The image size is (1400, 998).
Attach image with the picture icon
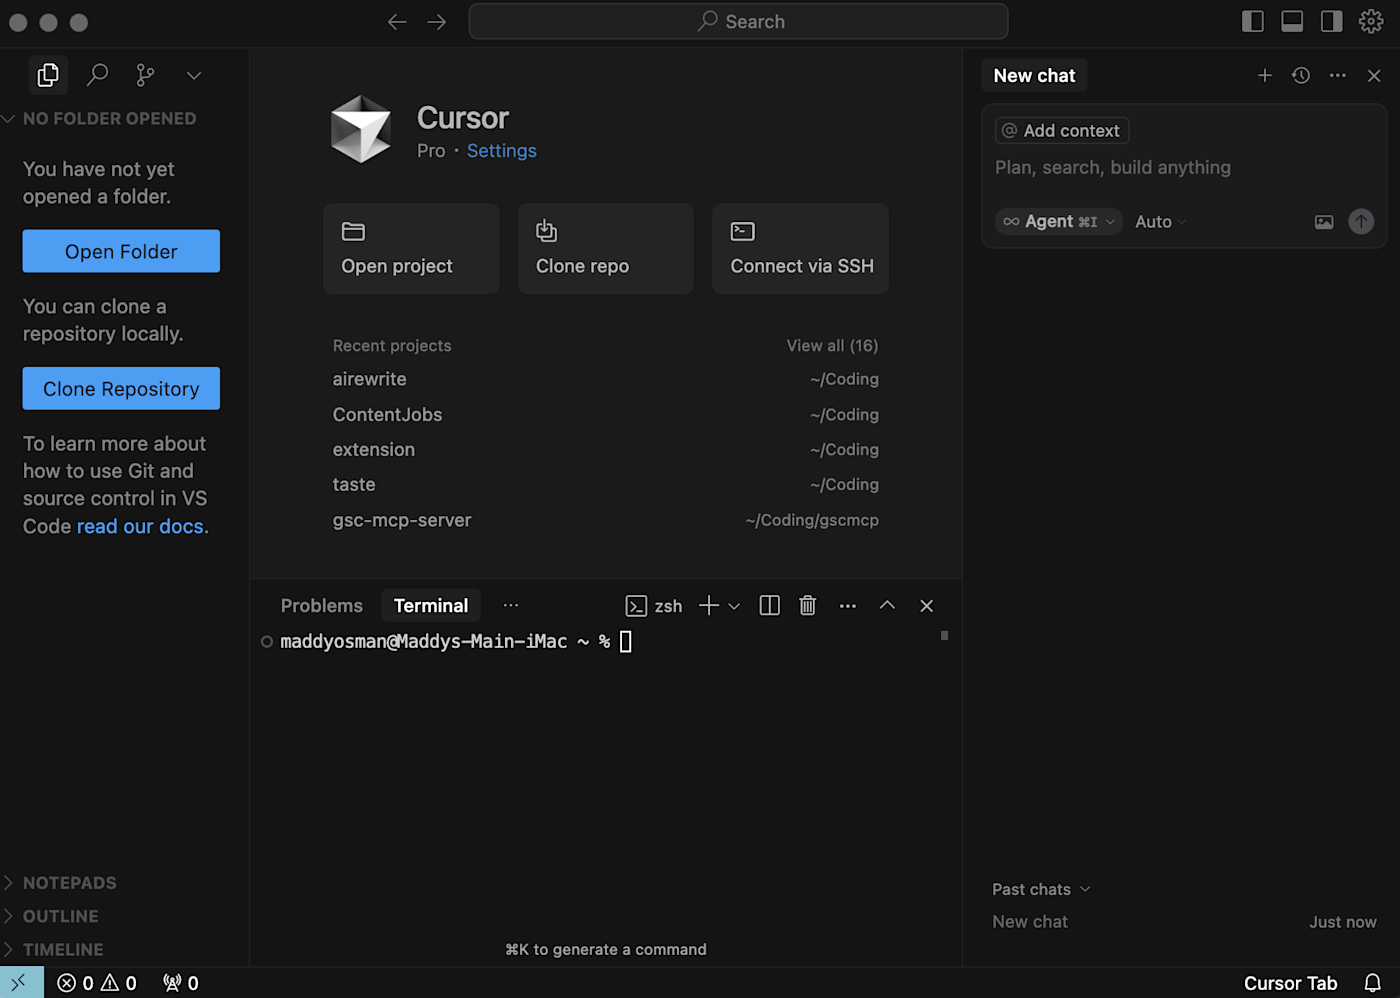coord(1324,222)
